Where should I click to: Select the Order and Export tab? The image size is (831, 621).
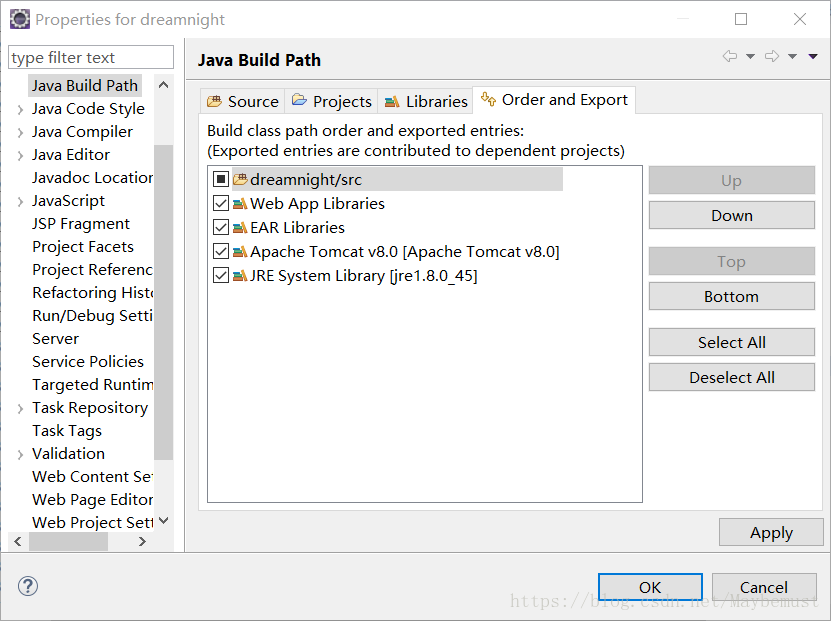tap(554, 100)
